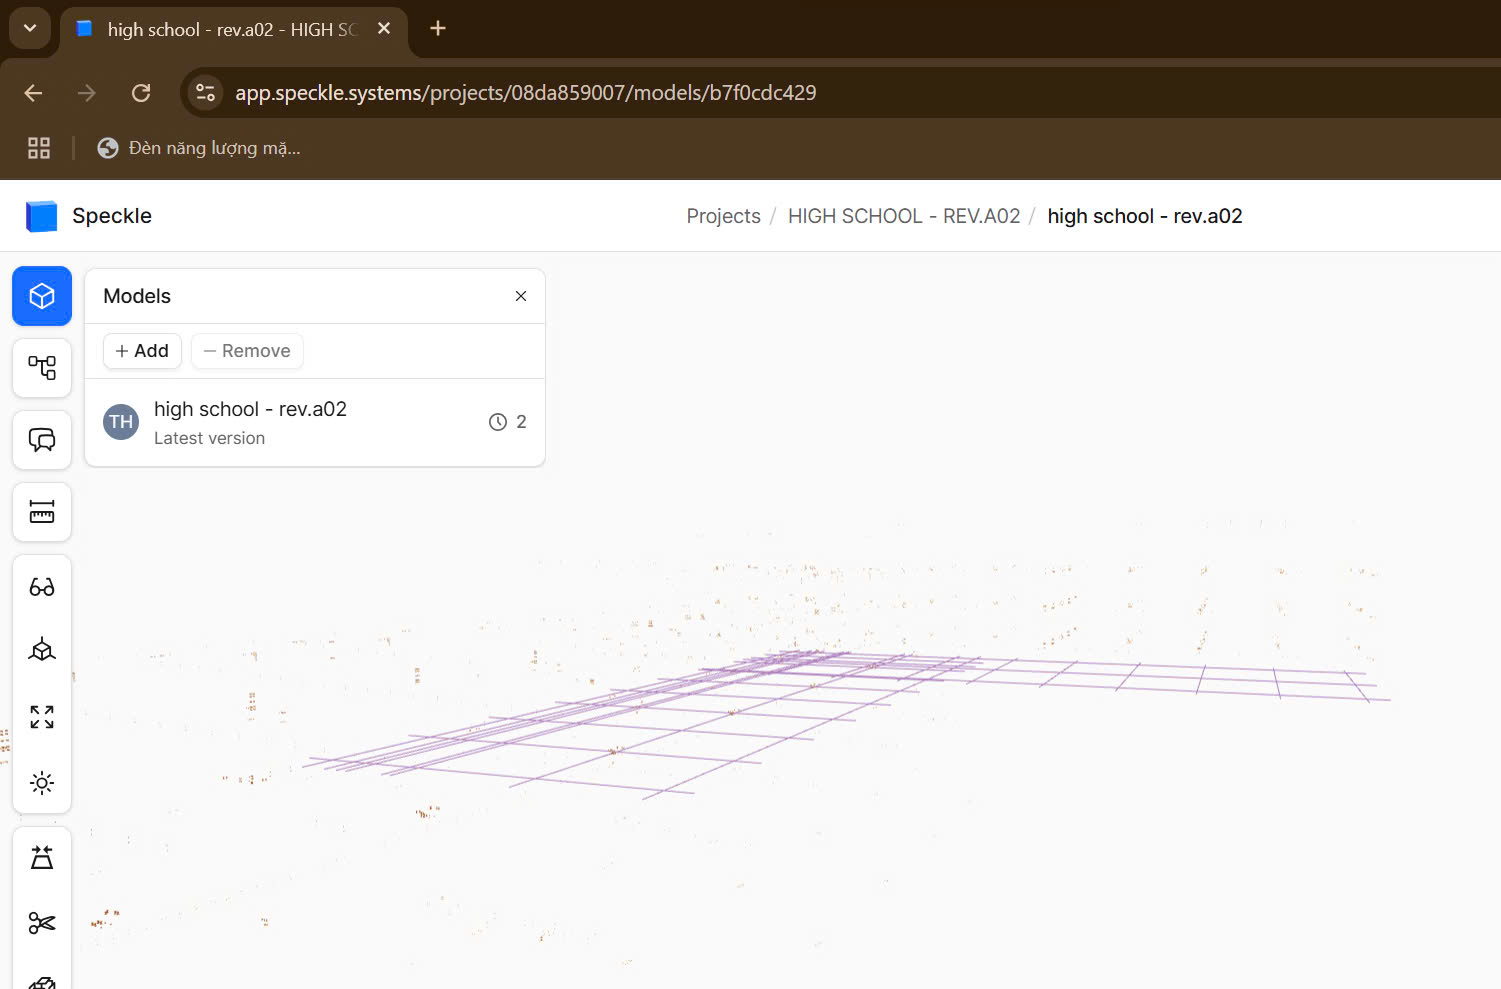Open Light Controls sun icon
This screenshot has height=989, width=1501.
42,782
